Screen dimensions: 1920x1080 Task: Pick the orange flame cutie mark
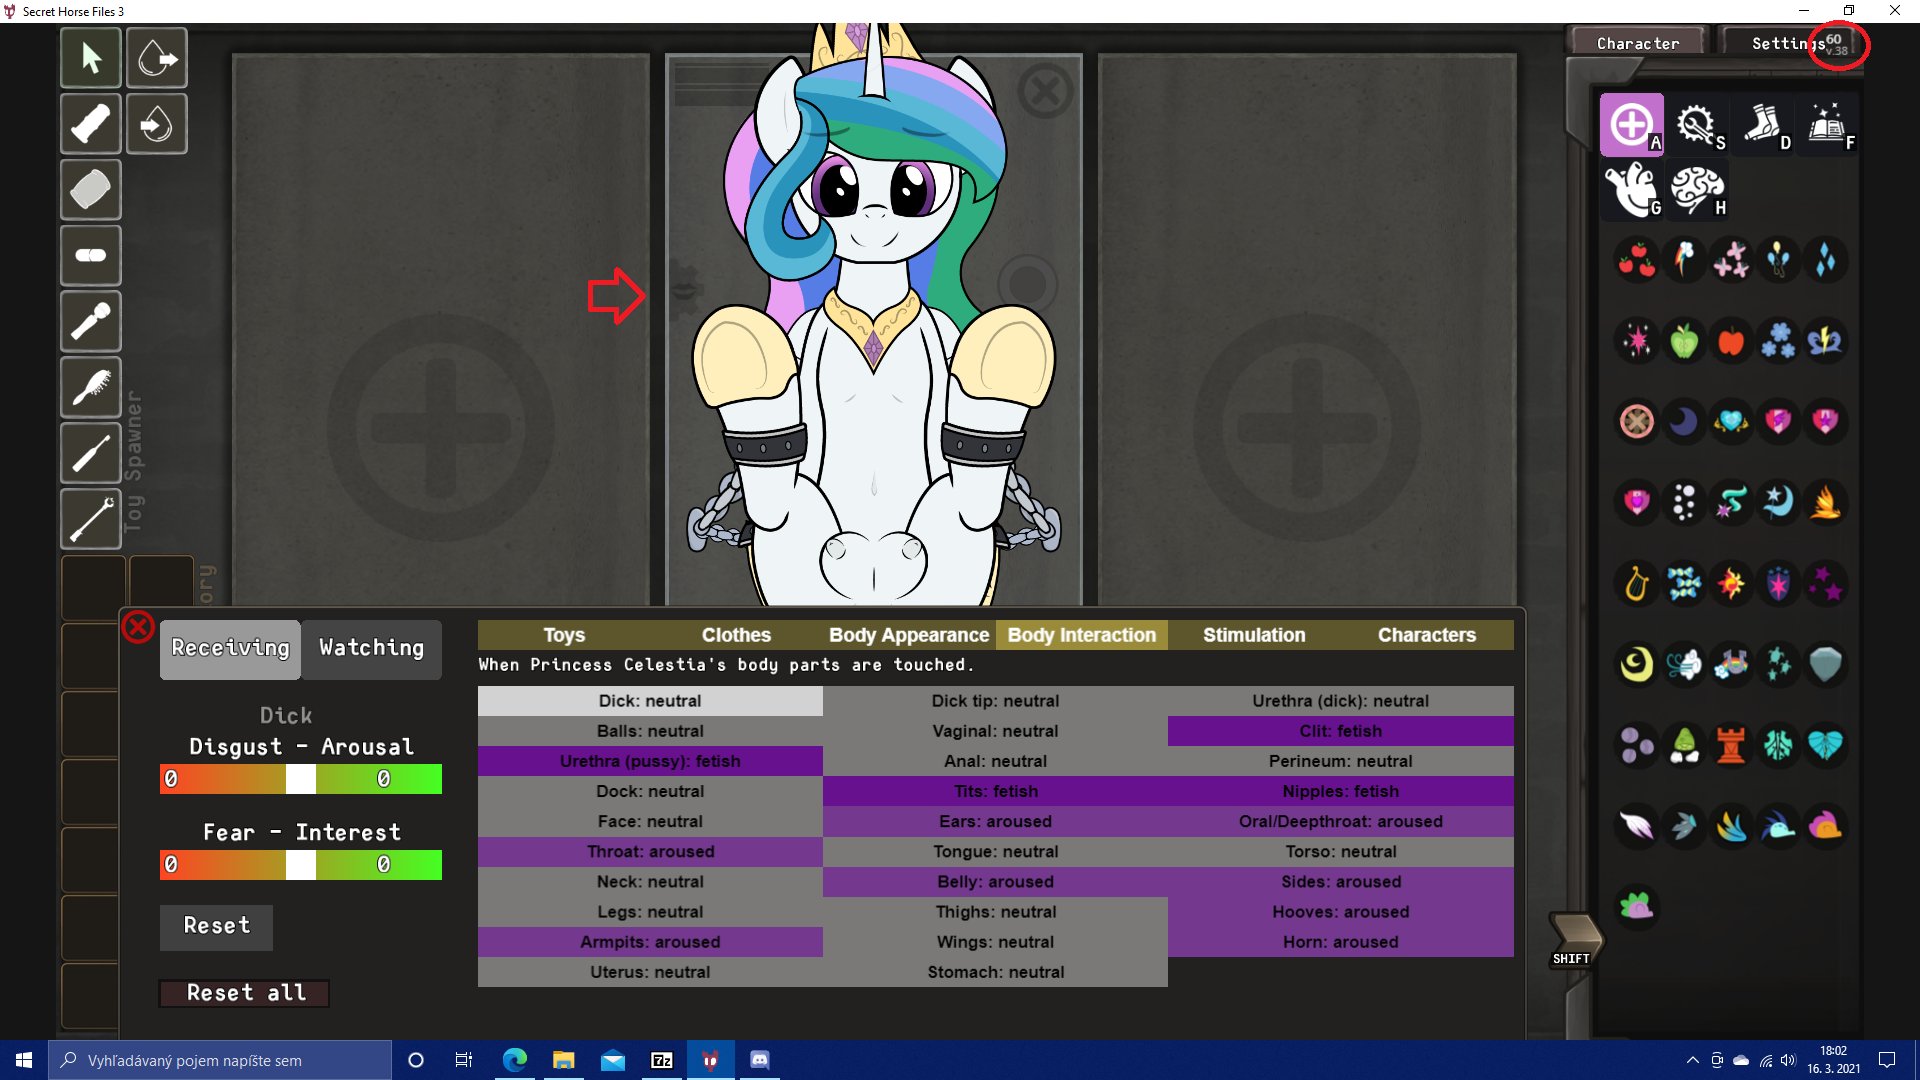click(1825, 502)
